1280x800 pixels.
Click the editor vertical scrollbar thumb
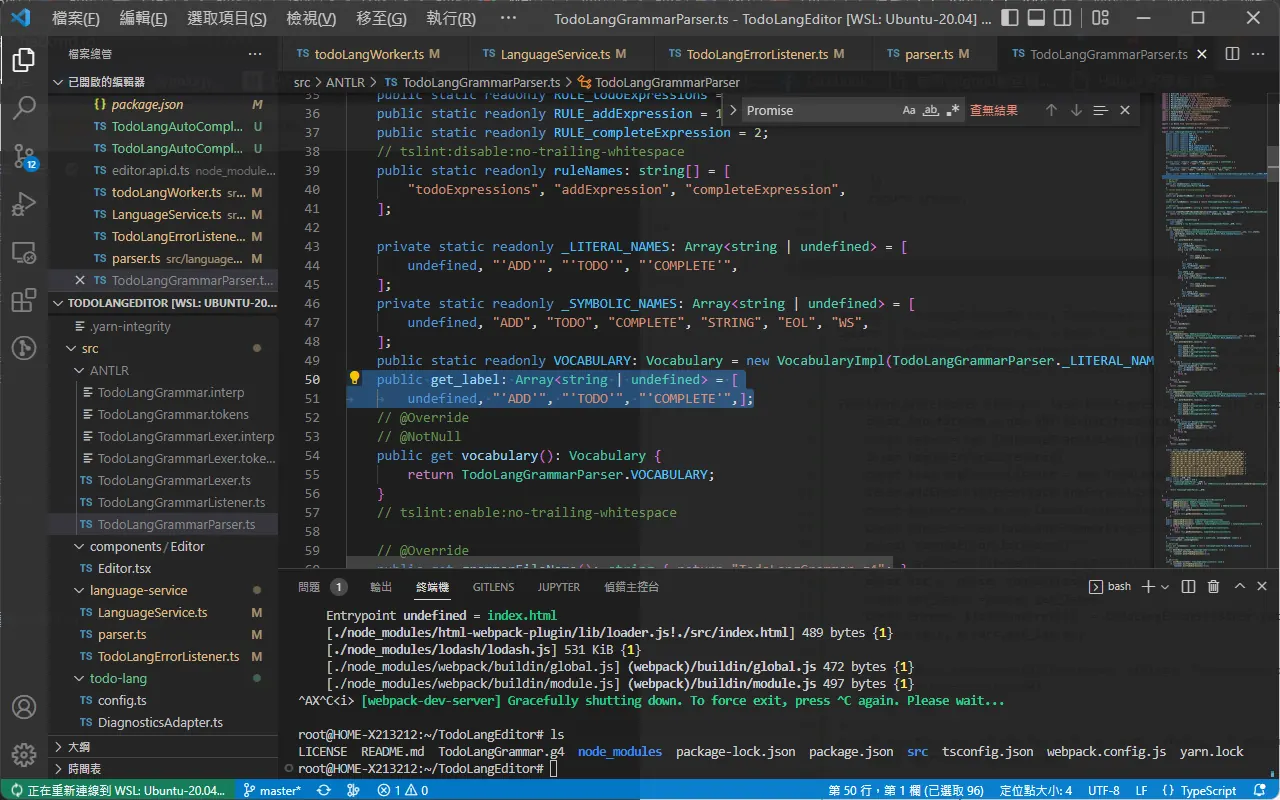1273,160
